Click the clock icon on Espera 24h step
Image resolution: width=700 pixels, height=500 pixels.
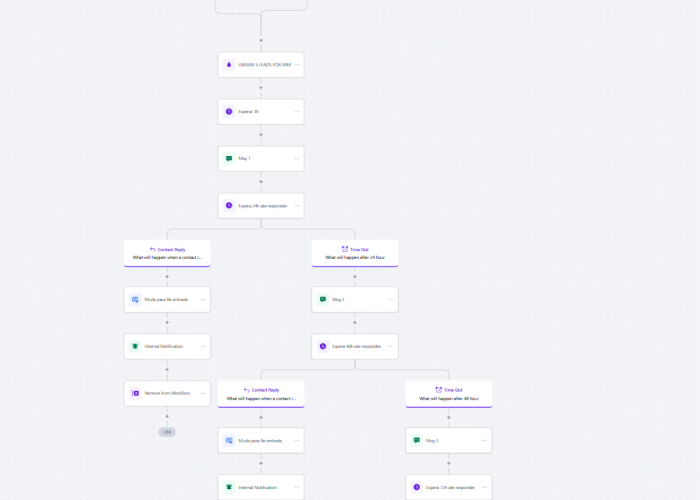point(229,205)
